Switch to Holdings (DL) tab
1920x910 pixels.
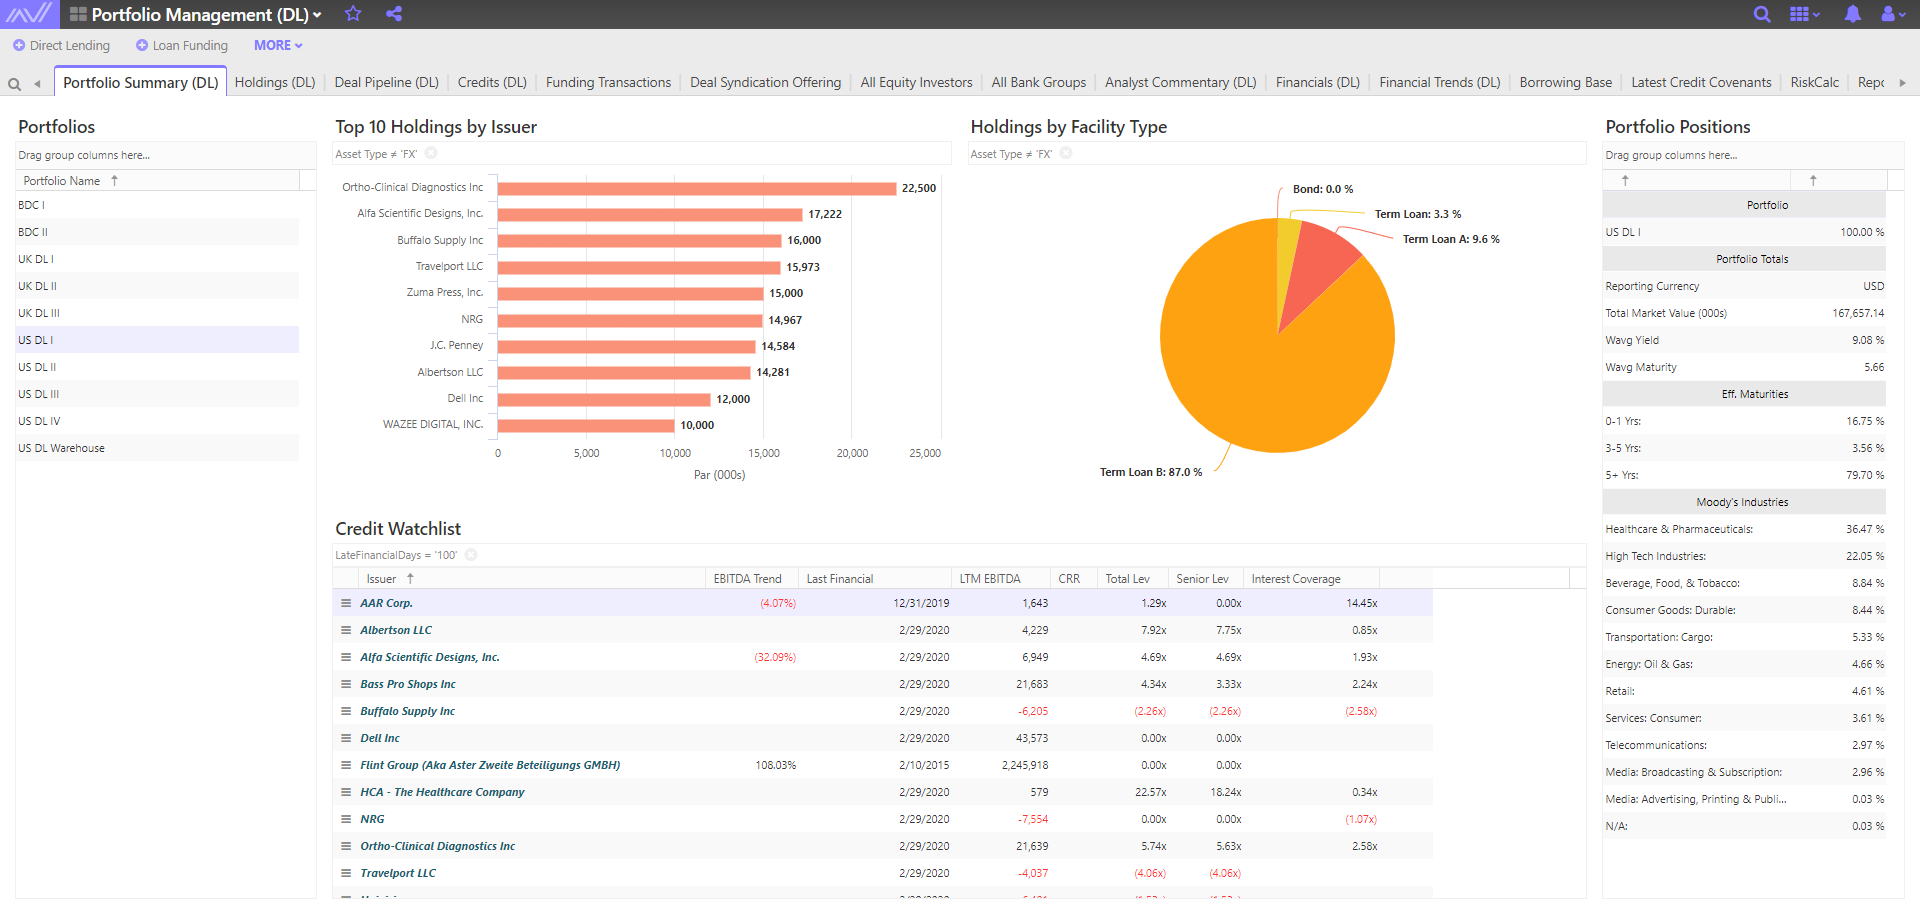275,83
